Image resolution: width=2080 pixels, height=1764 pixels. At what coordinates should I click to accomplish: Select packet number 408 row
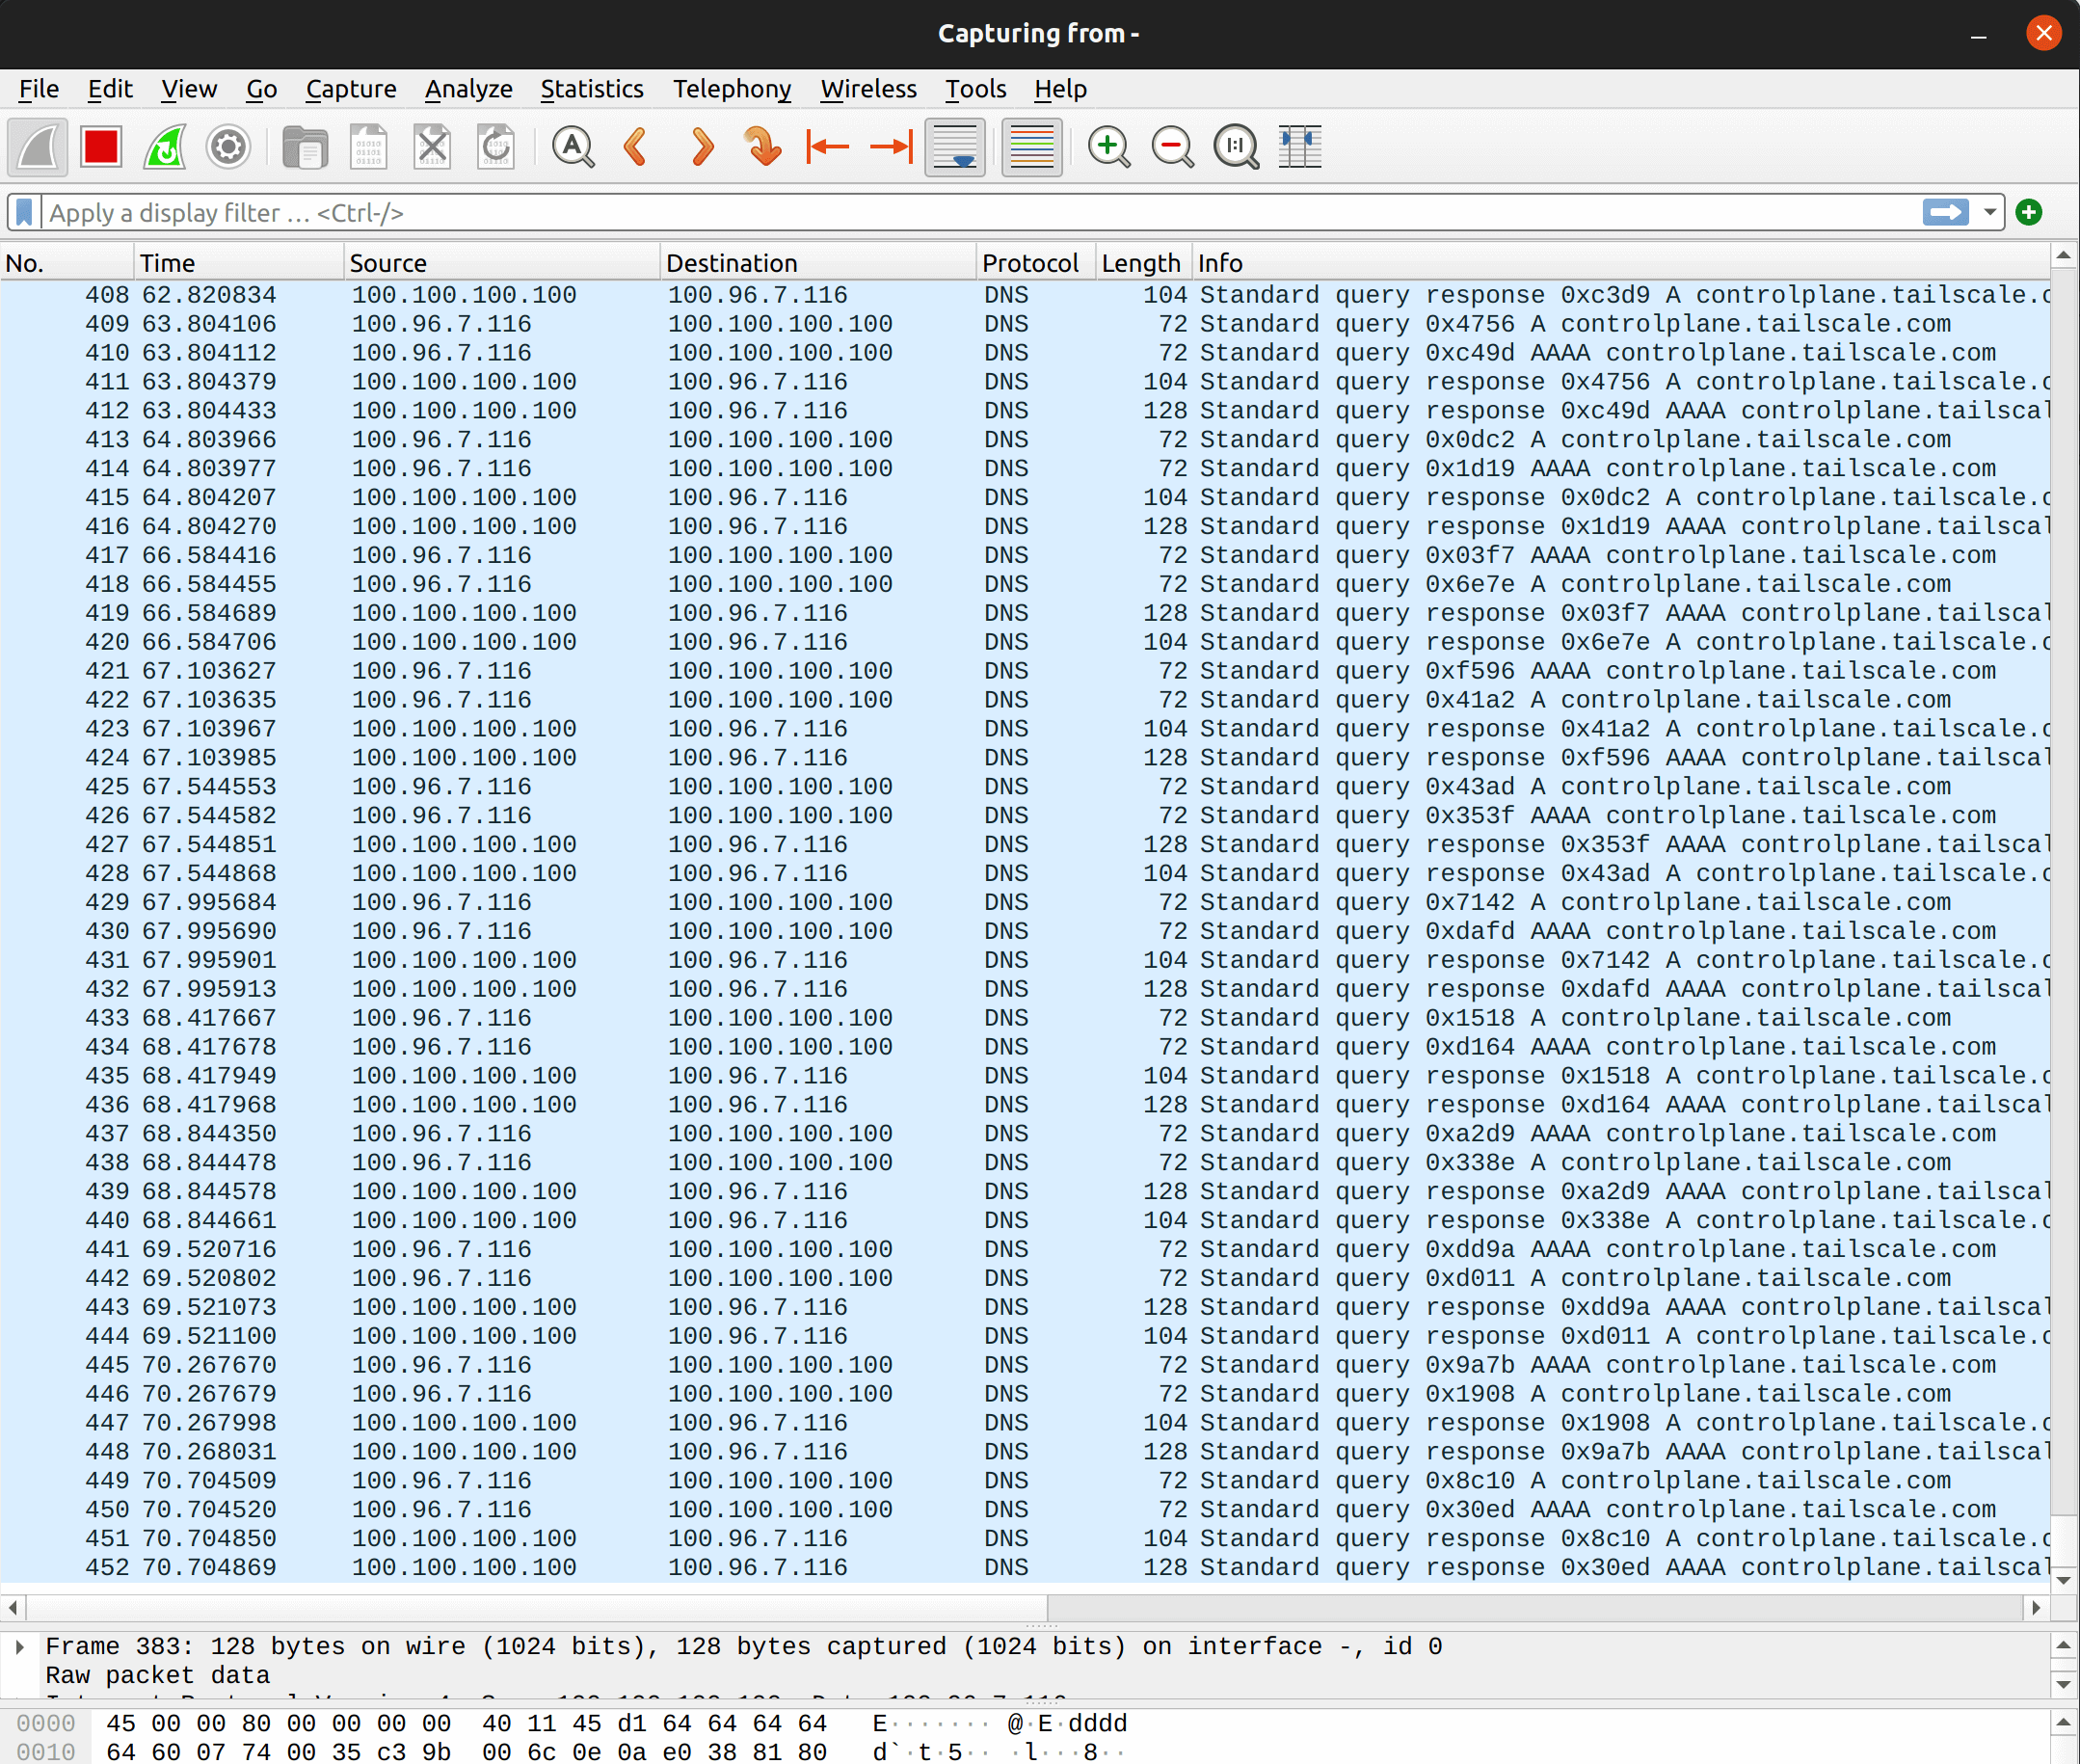[1025, 295]
